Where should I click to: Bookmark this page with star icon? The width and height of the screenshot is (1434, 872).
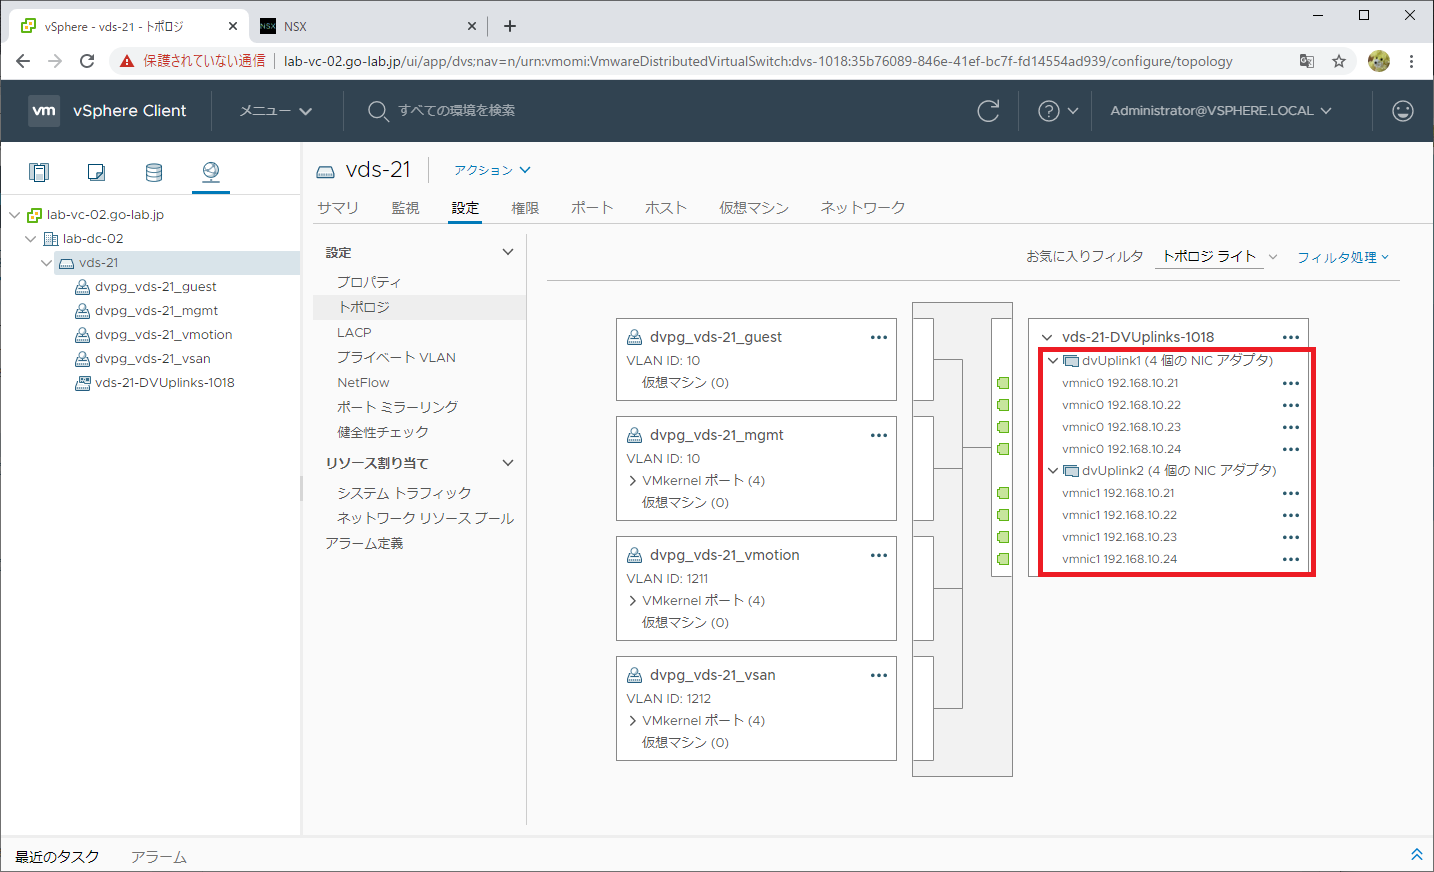coord(1339,61)
